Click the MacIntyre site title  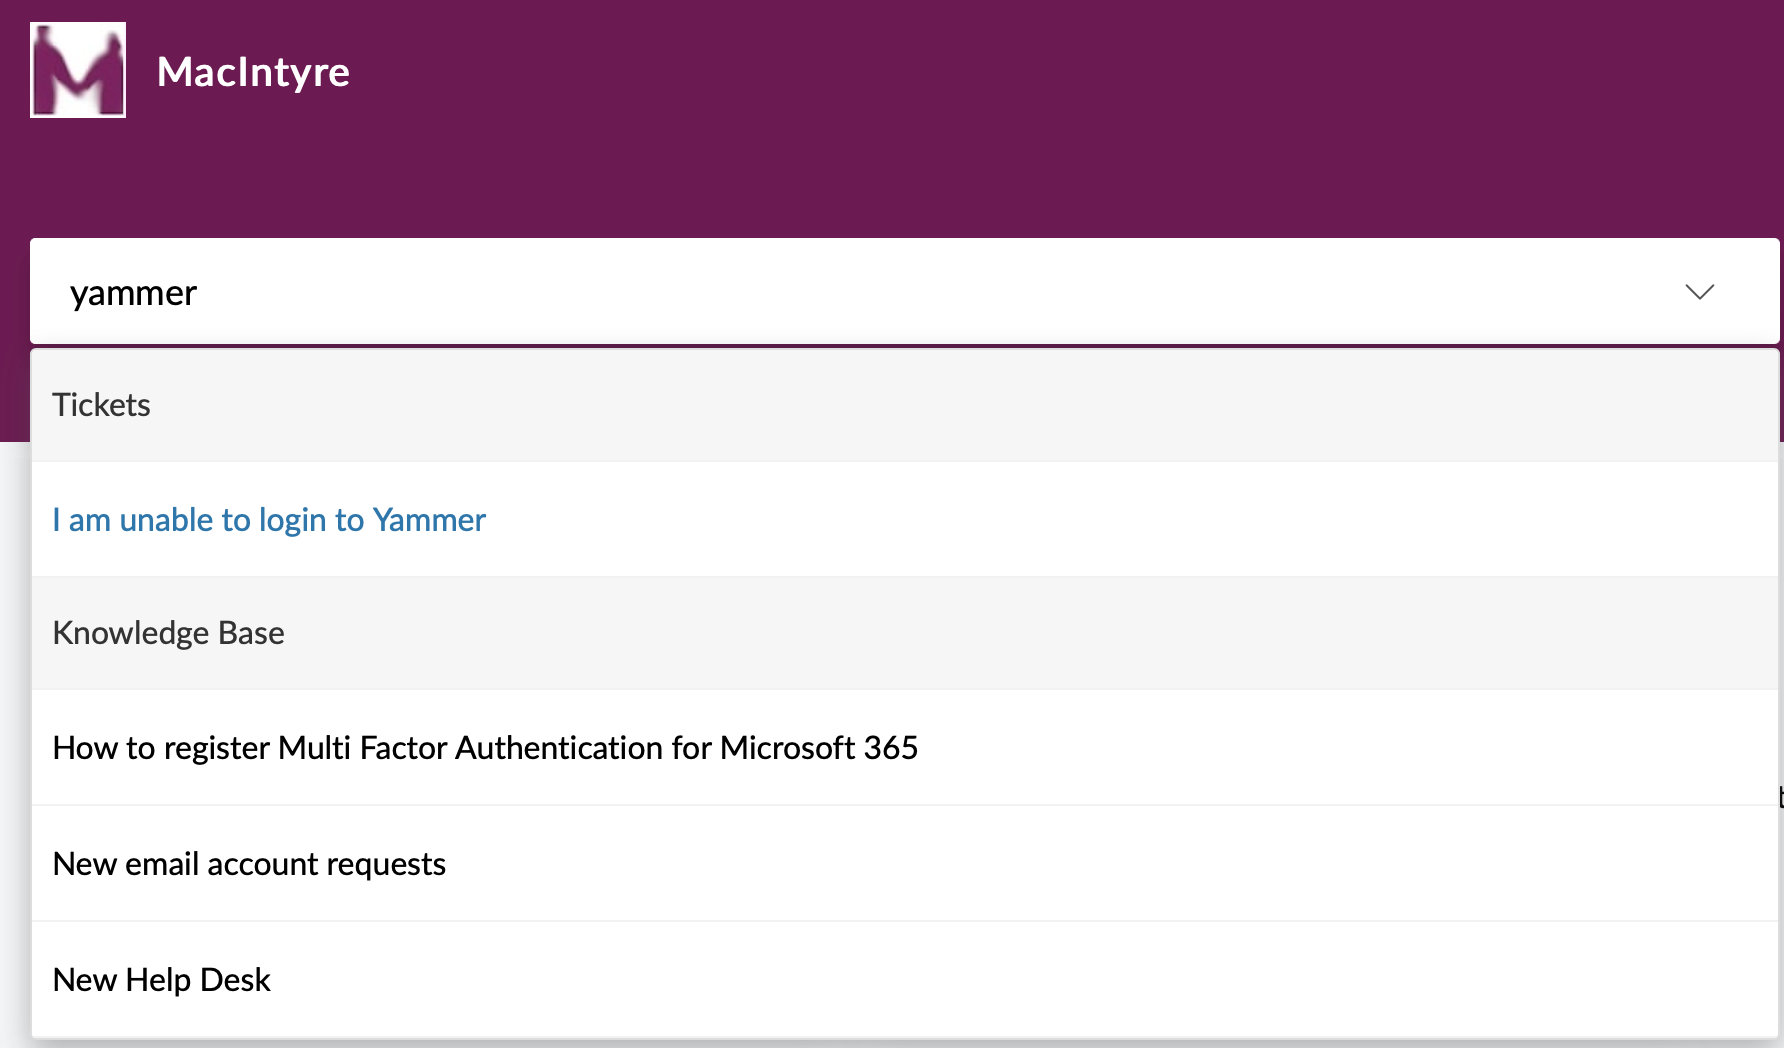tap(253, 72)
